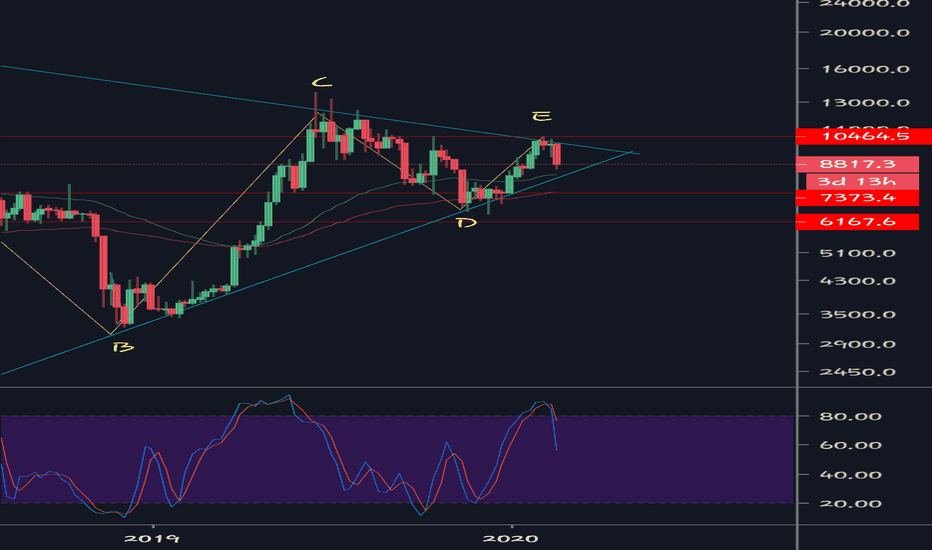Screen dimensions: 932x550
Task: Click the 2020 time axis label
Action: [x=511, y=539]
